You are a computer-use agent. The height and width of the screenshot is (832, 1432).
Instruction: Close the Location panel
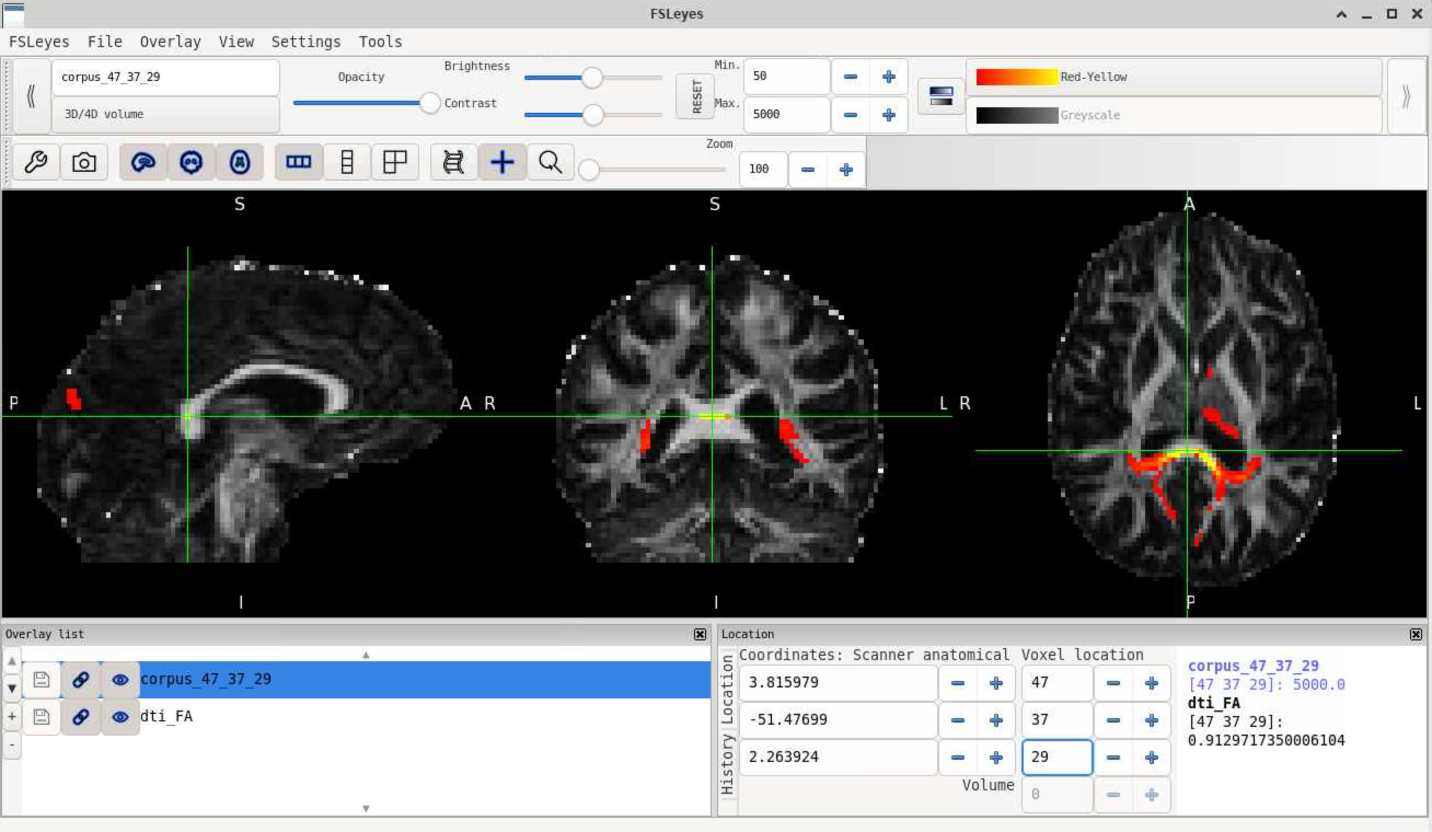coord(1416,634)
